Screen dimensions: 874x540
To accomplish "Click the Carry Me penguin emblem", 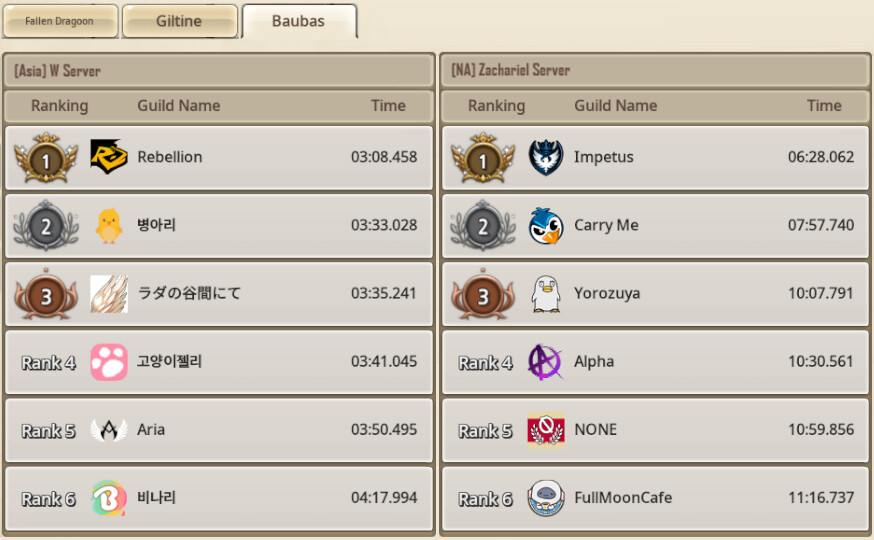I will [546, 225].
